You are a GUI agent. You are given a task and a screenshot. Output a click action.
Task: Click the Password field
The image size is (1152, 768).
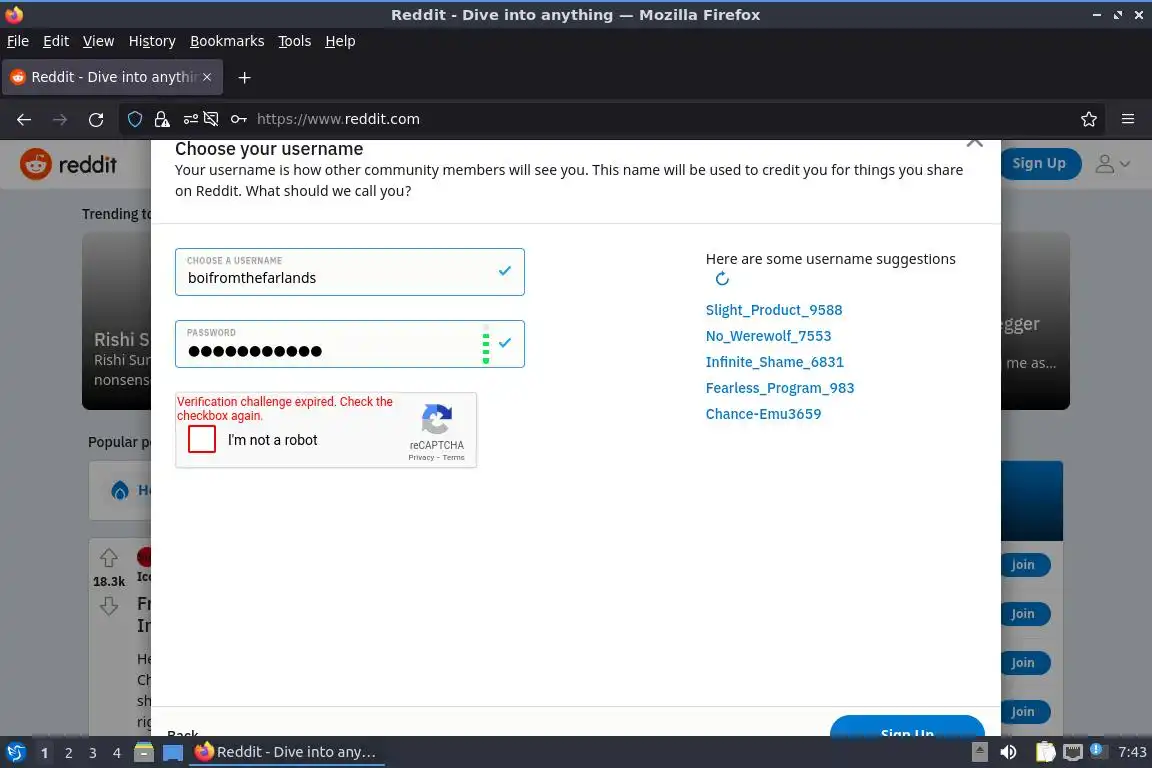click(350, 344)
